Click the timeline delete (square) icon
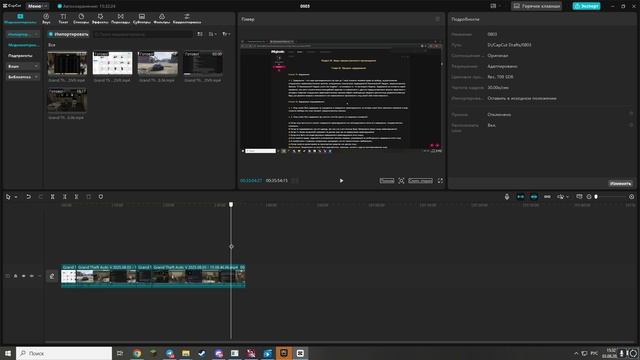640x360 pixels. coord(89,197)
